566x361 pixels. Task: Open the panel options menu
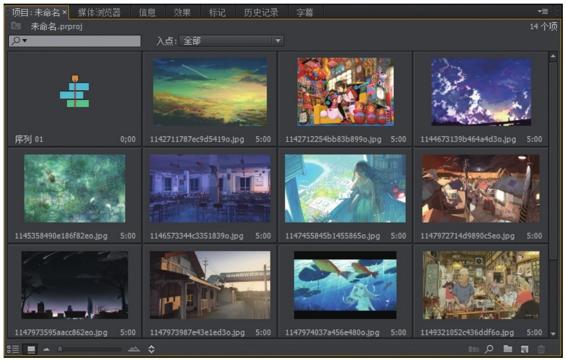[543, 12]
